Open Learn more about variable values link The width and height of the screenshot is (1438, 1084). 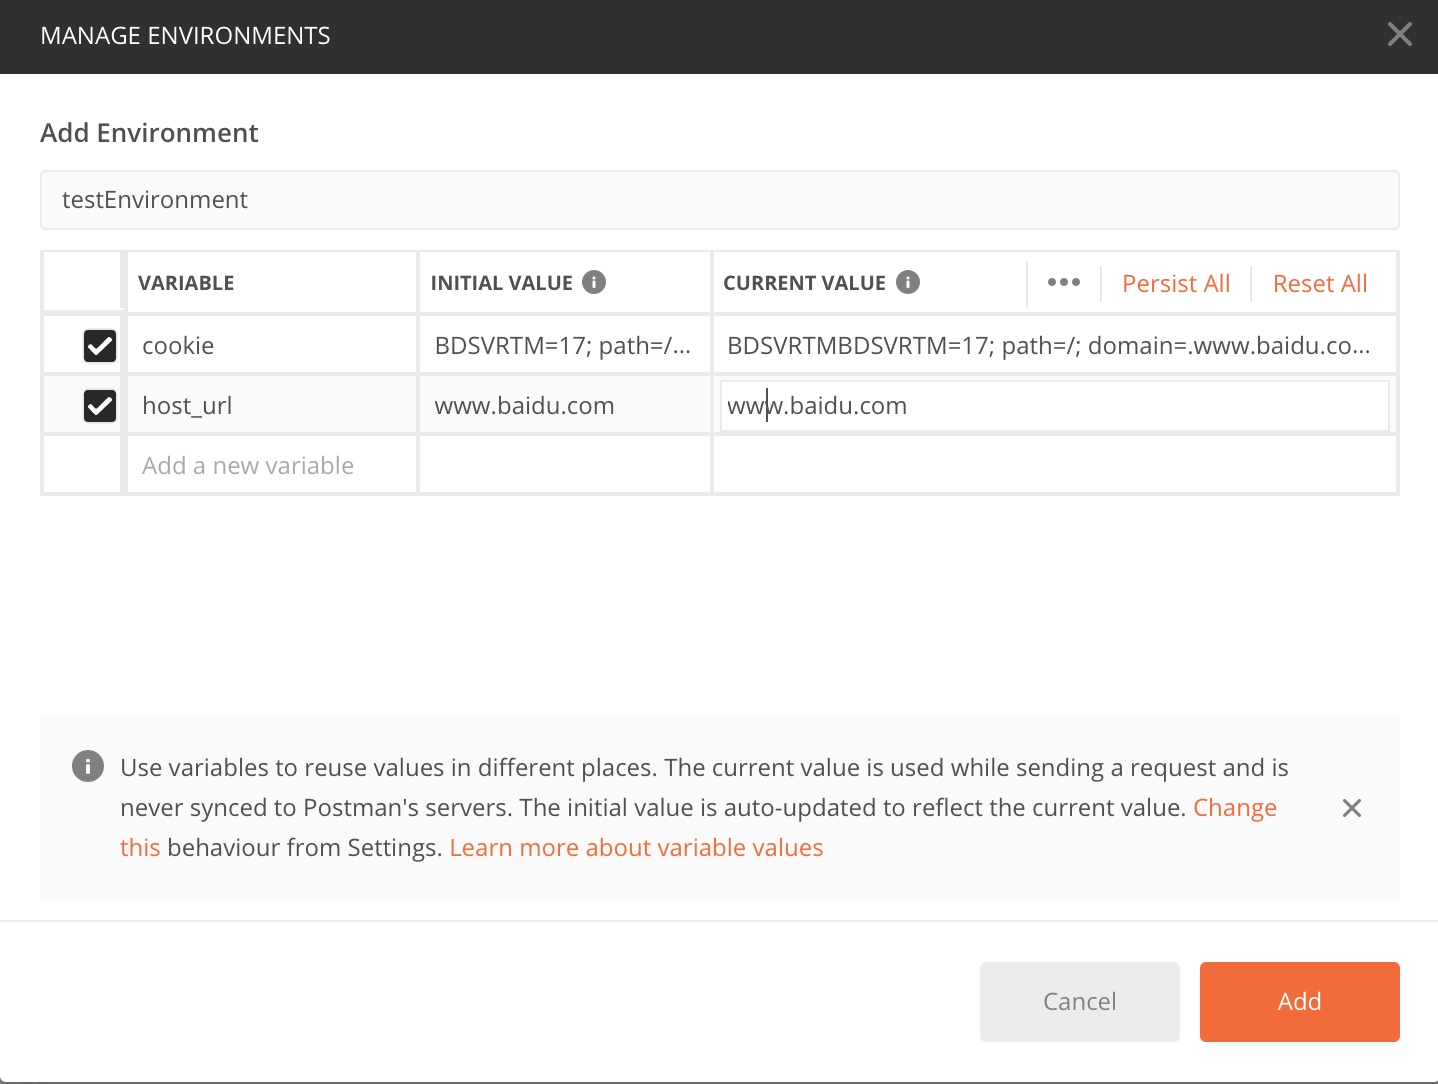[636, 847]
